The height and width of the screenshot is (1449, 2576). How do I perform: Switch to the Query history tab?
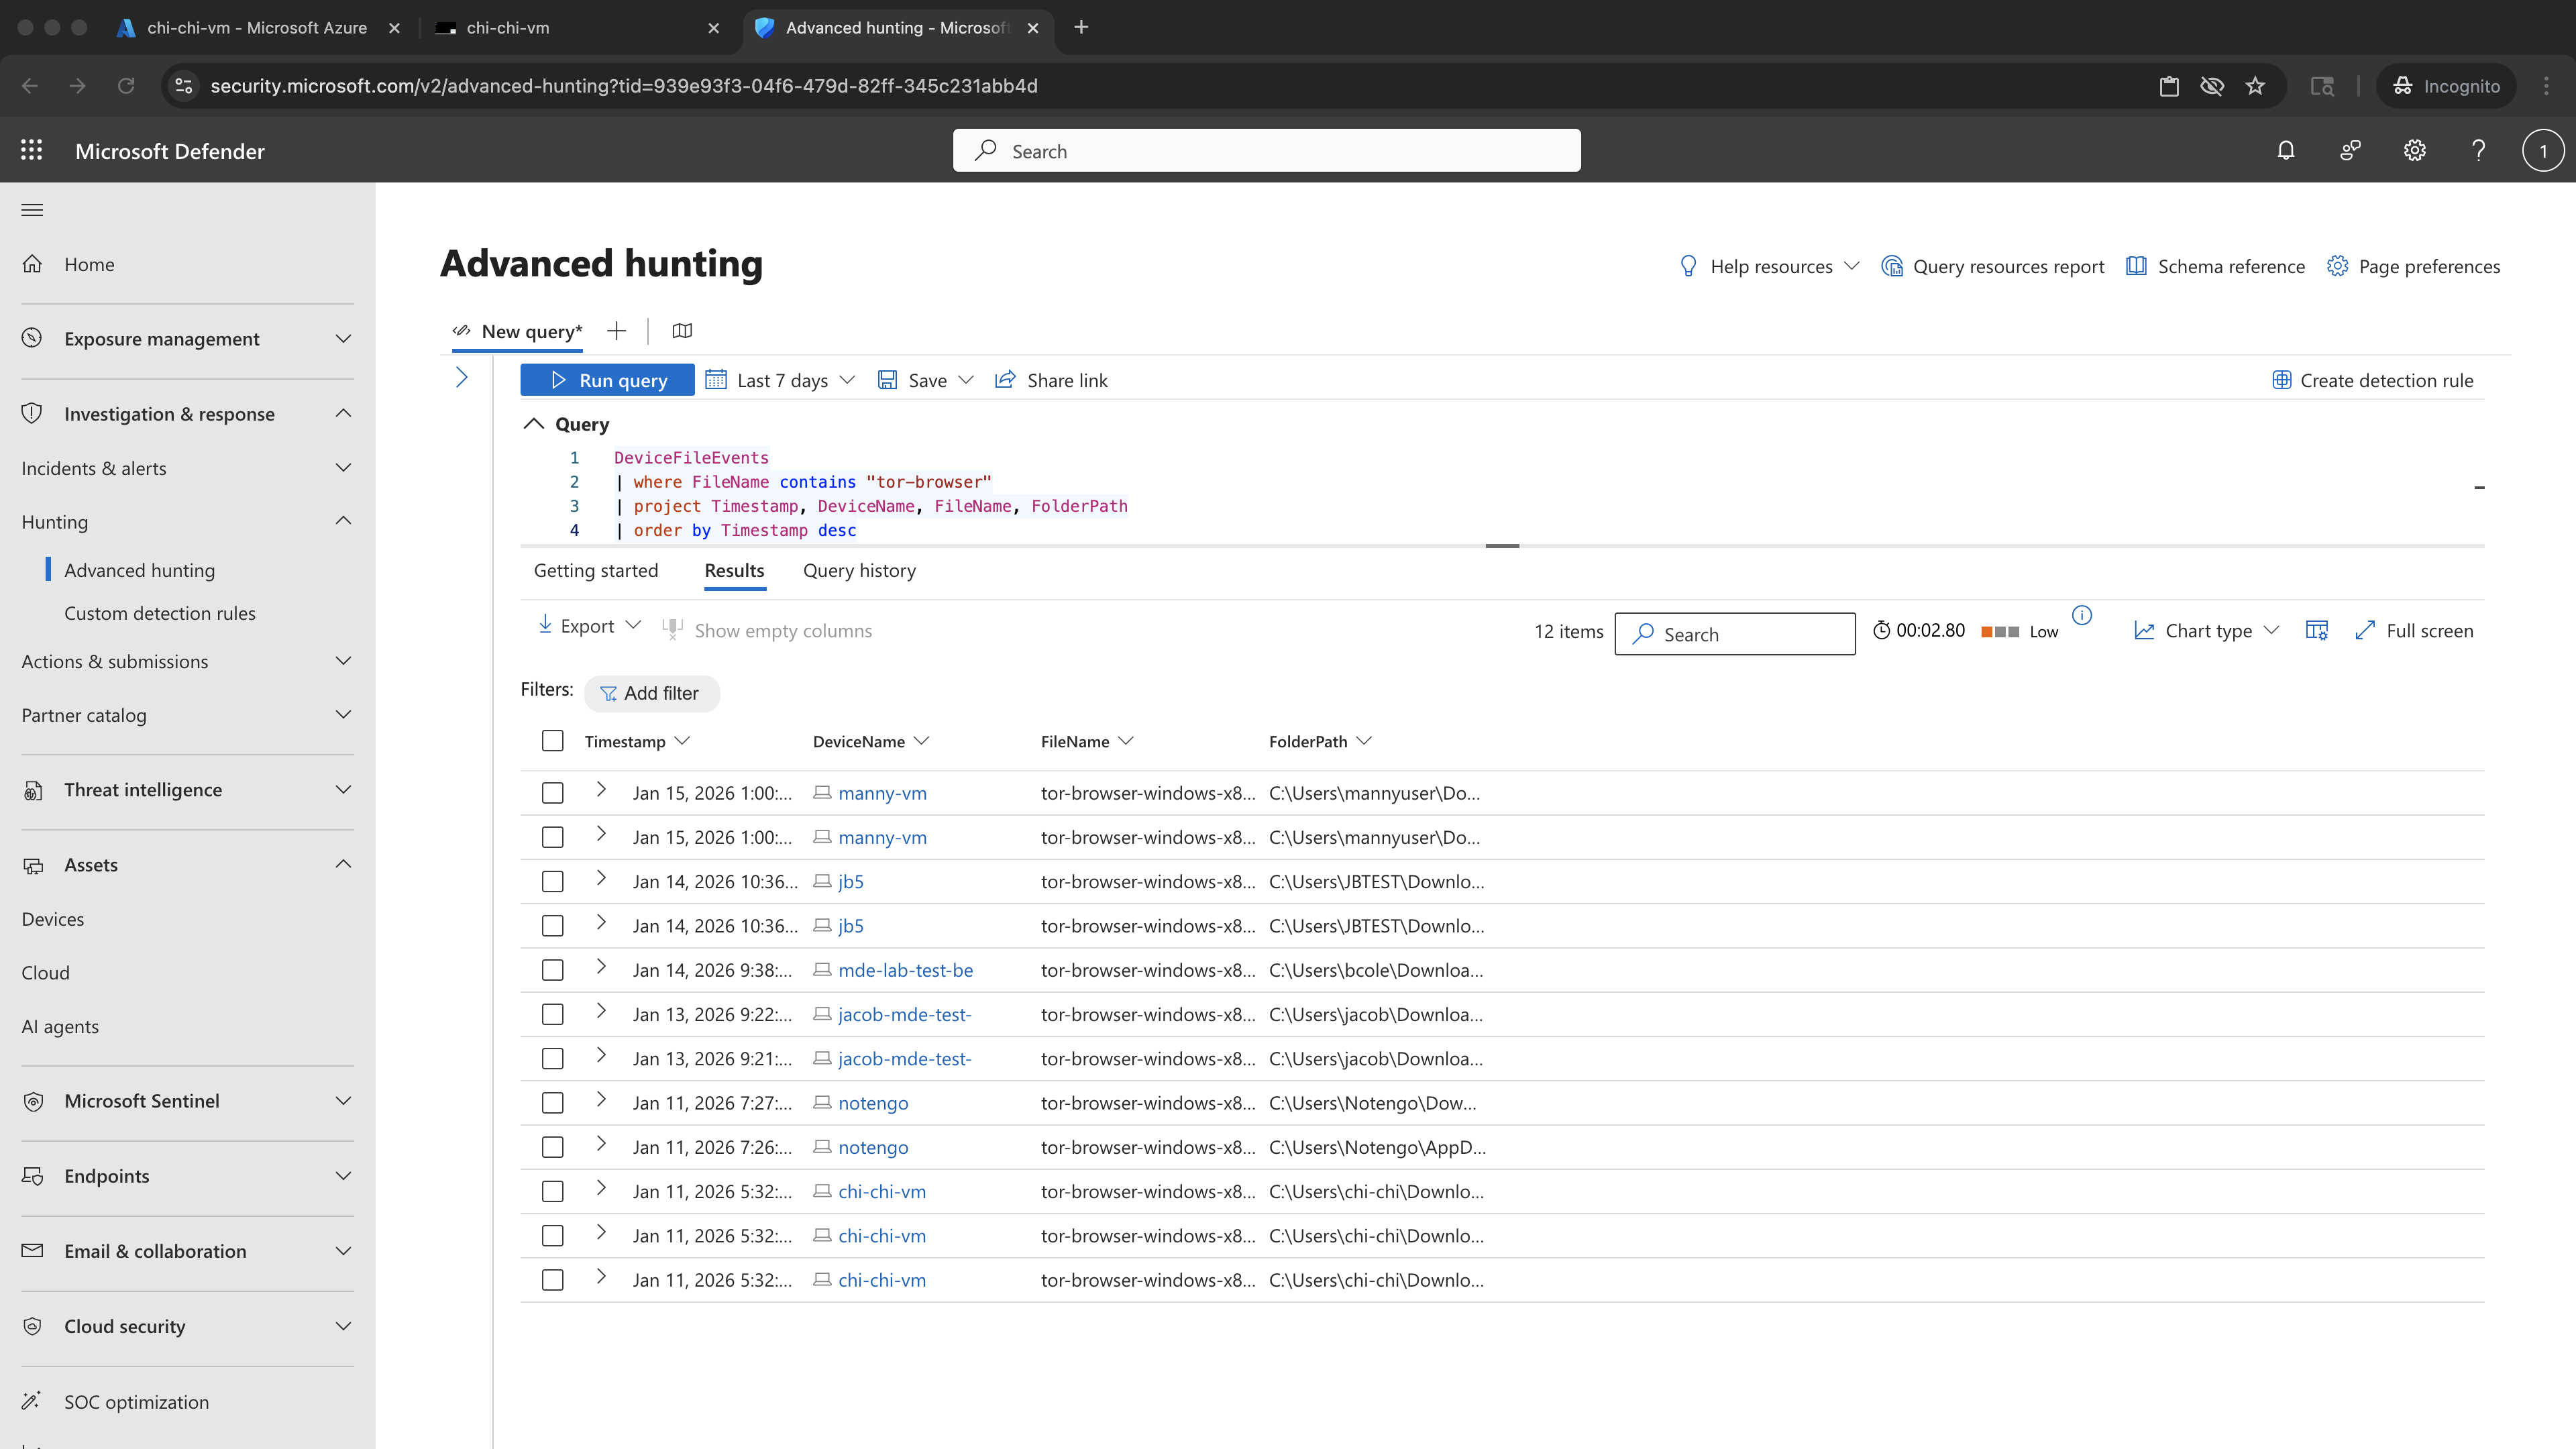[x=859, y=570]
